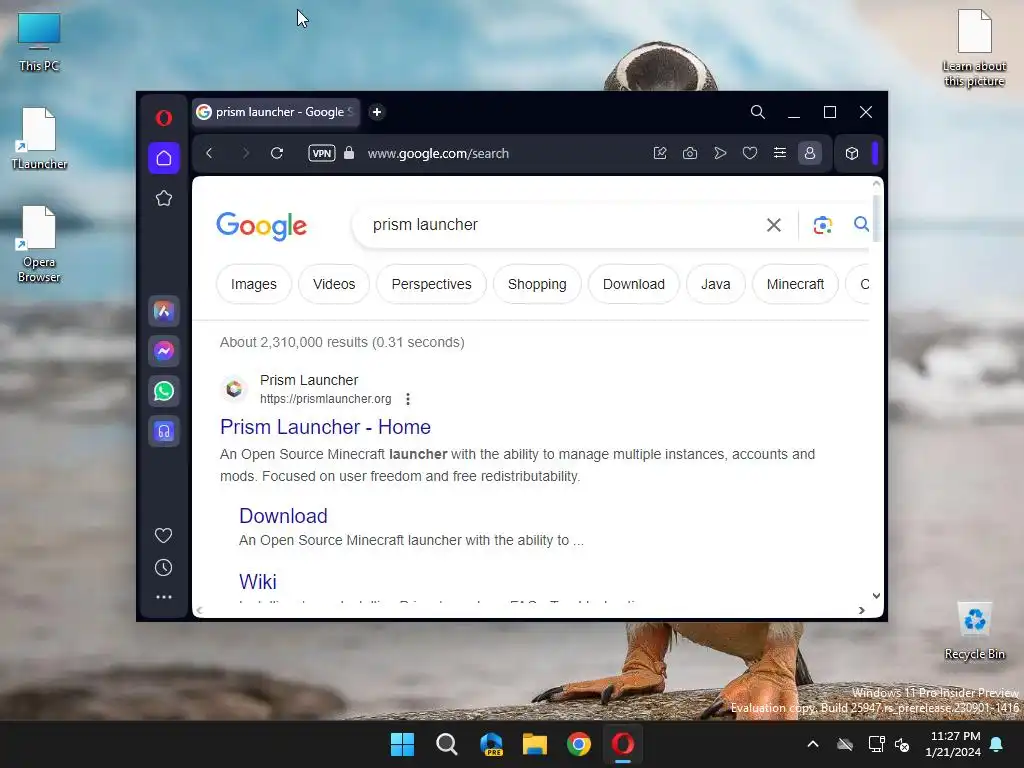The width and height of the screenshot is (1024, 768).
Task: Clear the search query with X
Action: coord(774,225)
